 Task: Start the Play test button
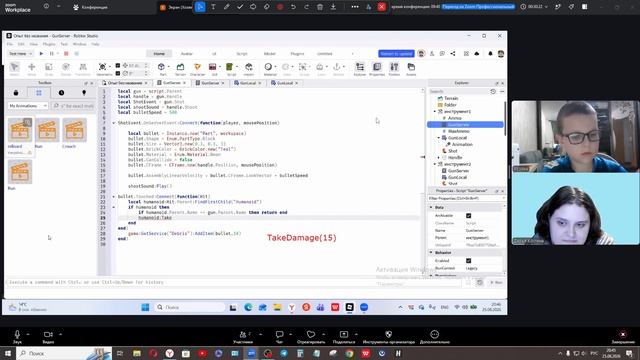41,53
